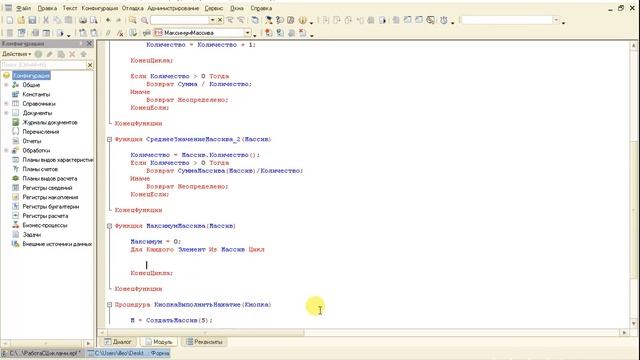
Task: Click the Business processes icon
Action: point(16,225)
